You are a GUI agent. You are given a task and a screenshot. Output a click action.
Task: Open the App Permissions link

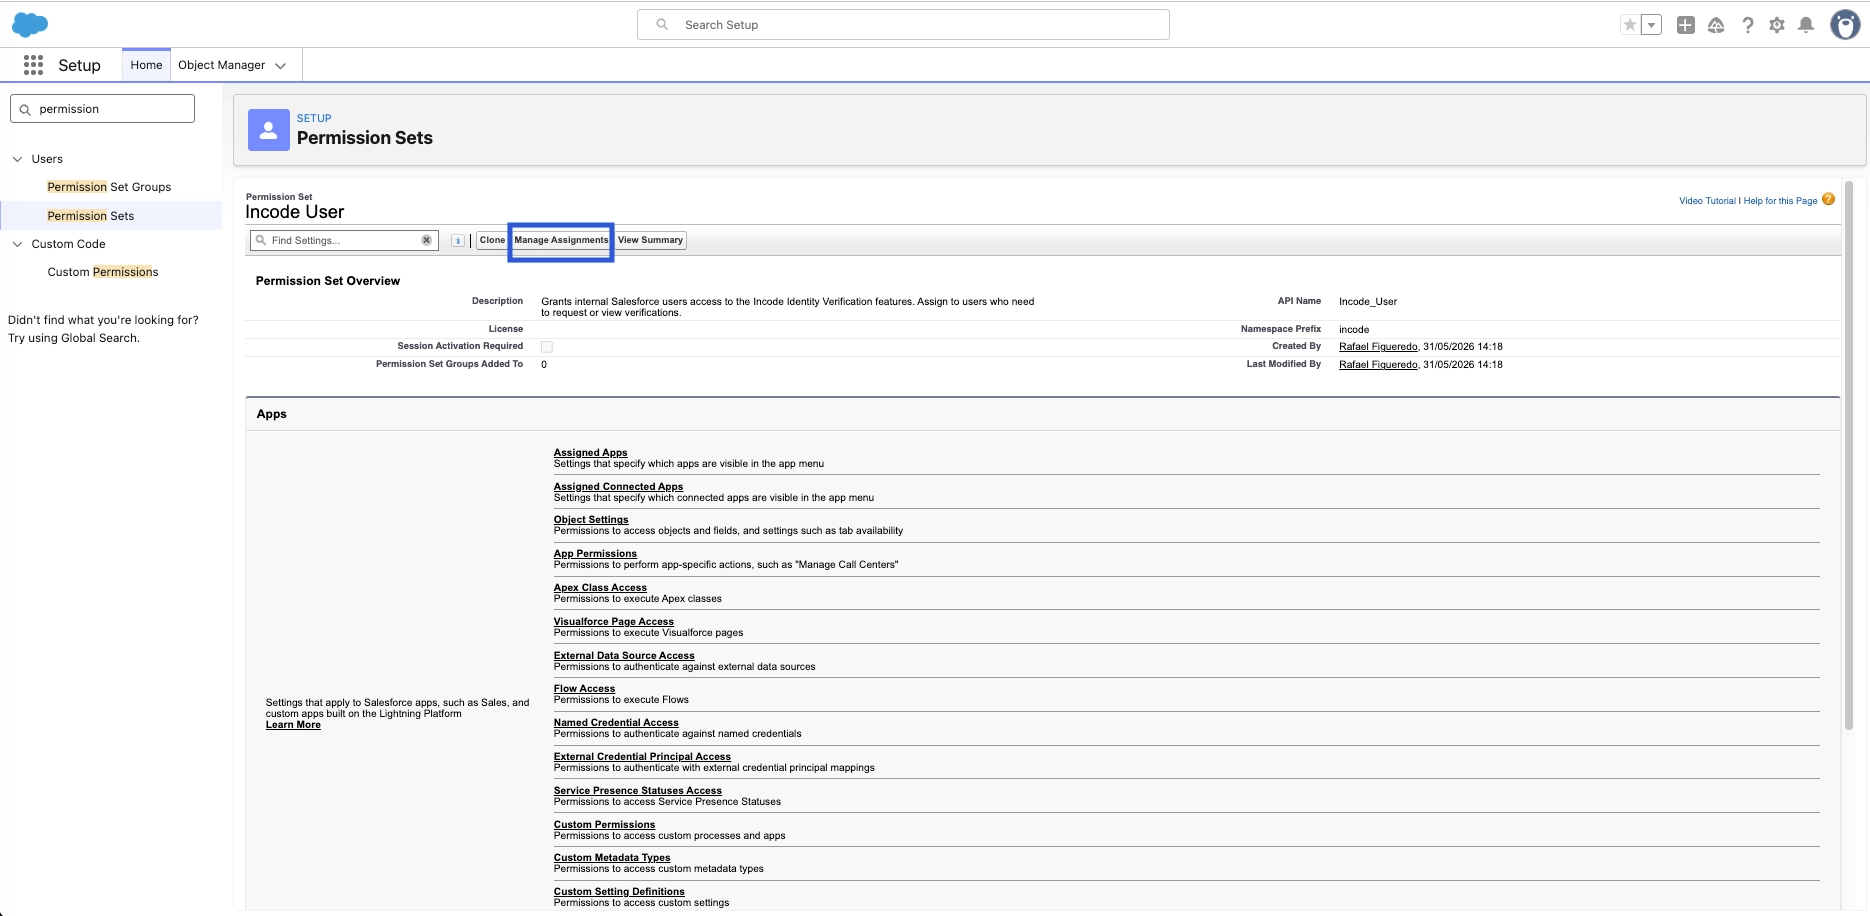point(595,554)
